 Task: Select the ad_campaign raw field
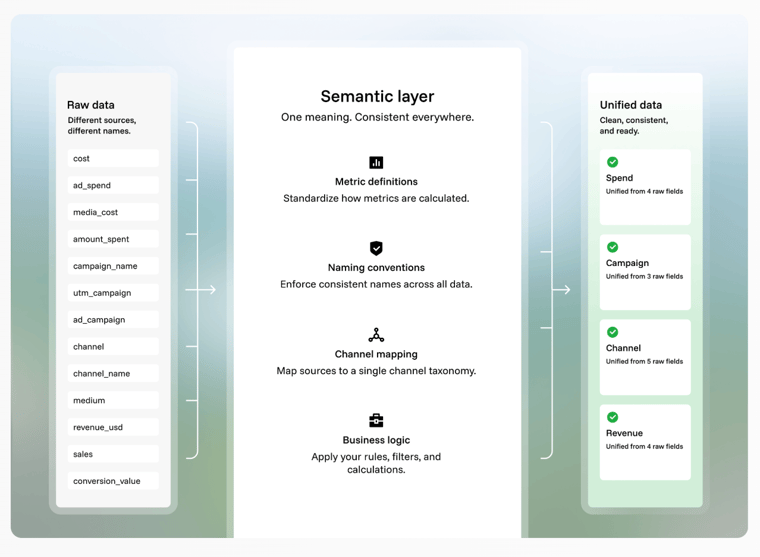[x=113, y=320]
